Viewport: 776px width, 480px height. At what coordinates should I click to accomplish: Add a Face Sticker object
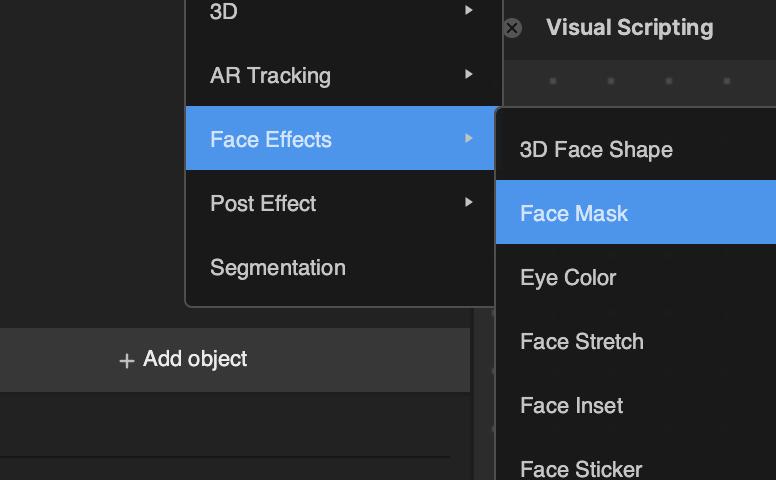581,468
